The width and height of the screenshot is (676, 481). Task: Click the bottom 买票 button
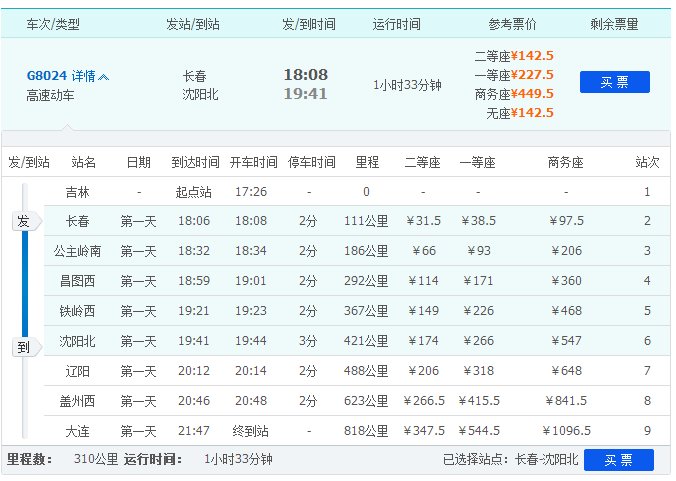[x=618, y=460]
